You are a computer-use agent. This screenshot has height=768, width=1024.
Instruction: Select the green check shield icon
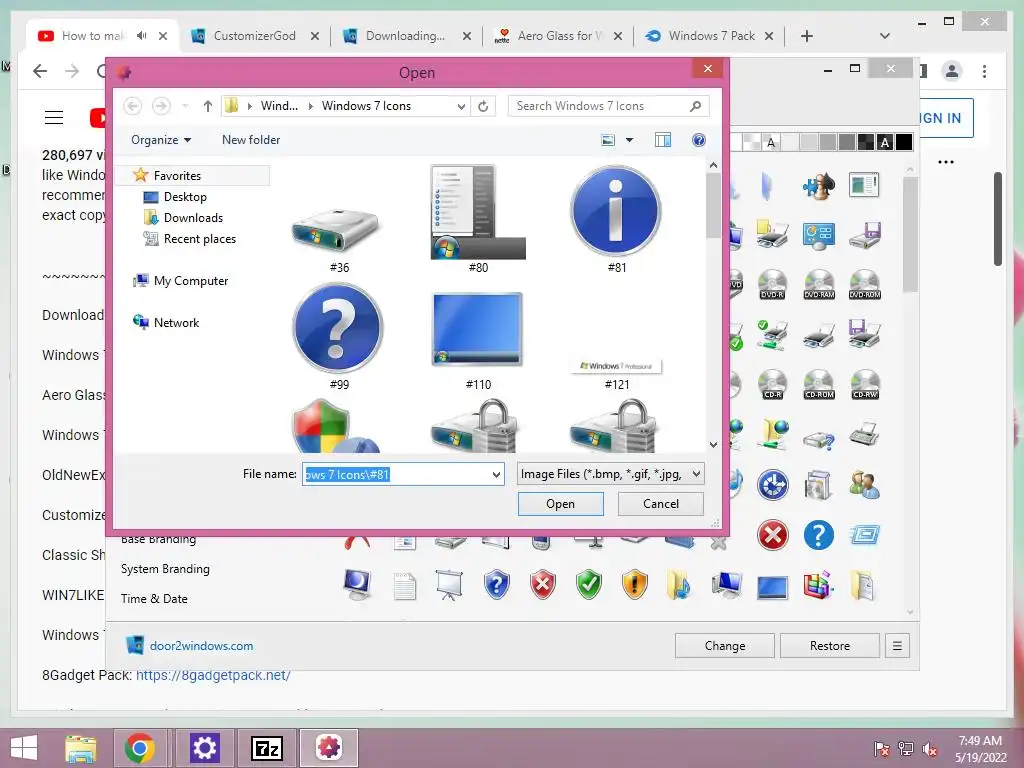click(x=588, y=584)
